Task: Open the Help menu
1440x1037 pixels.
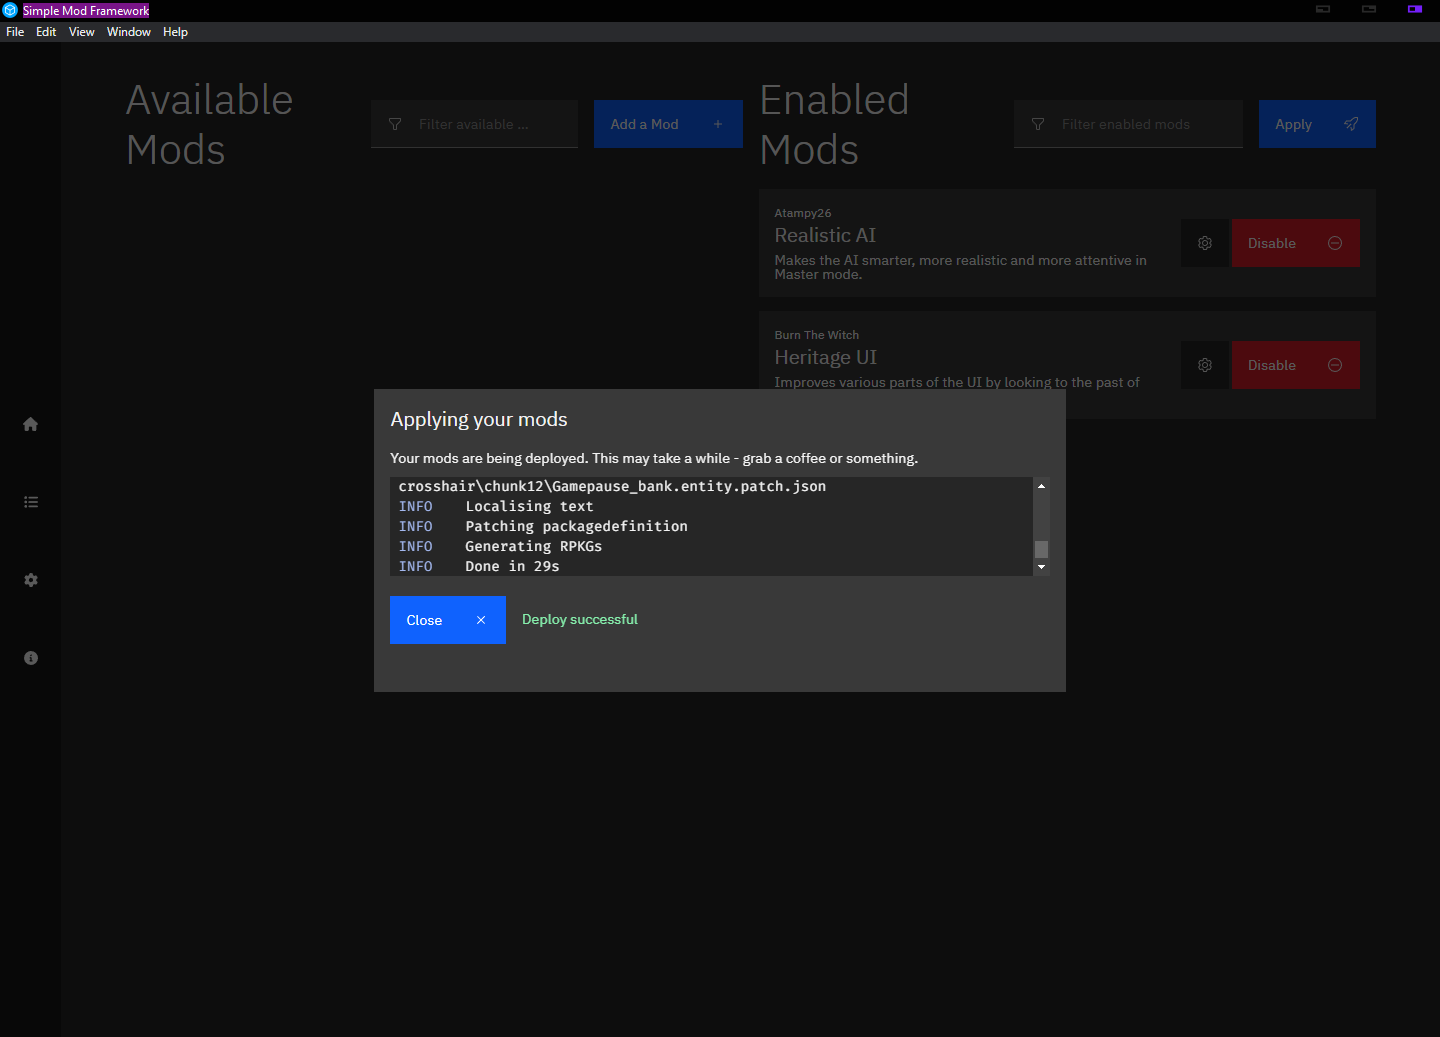Action: pos(175,31)
